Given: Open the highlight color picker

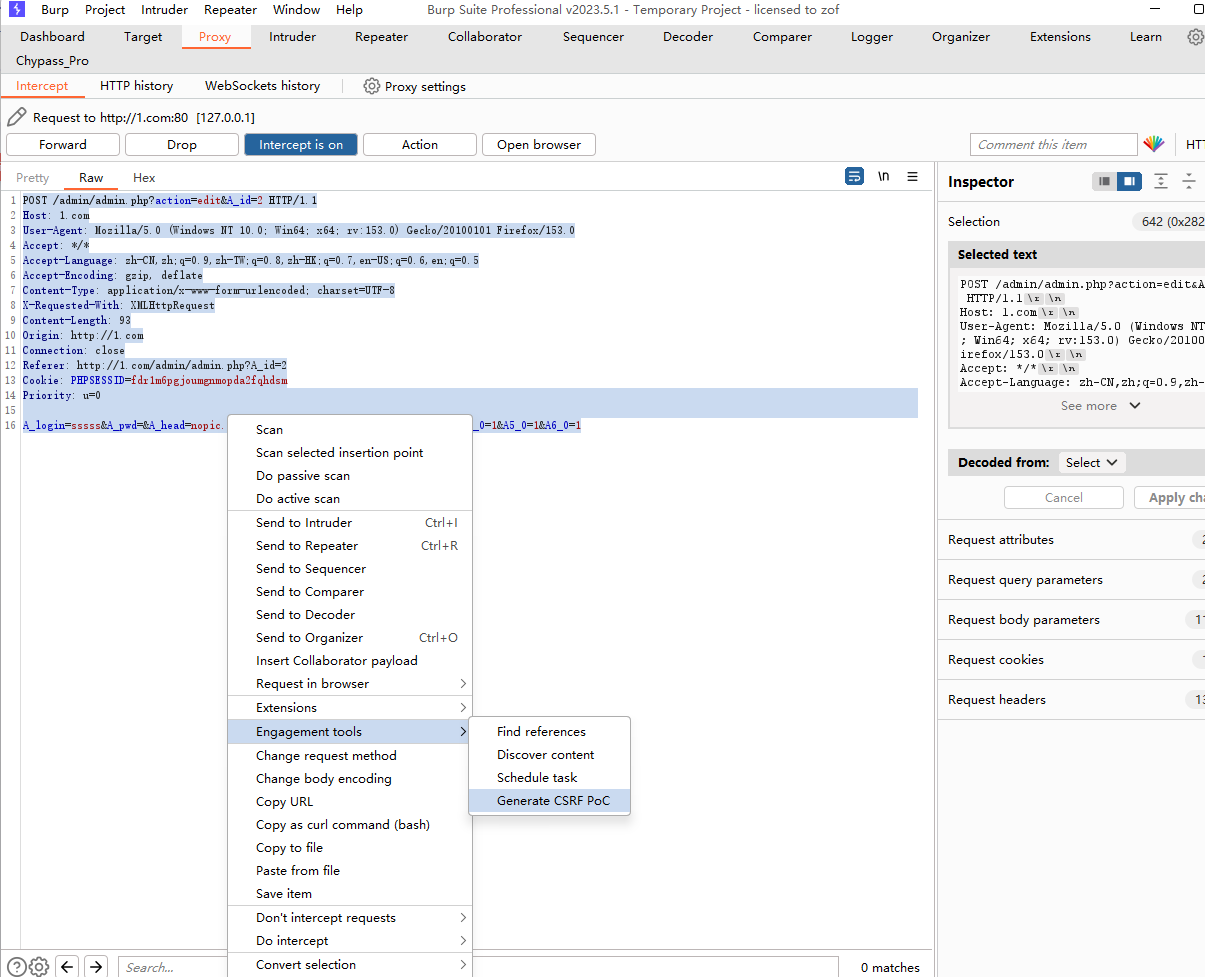Looking at the screenshot, I should point(1154,144).
